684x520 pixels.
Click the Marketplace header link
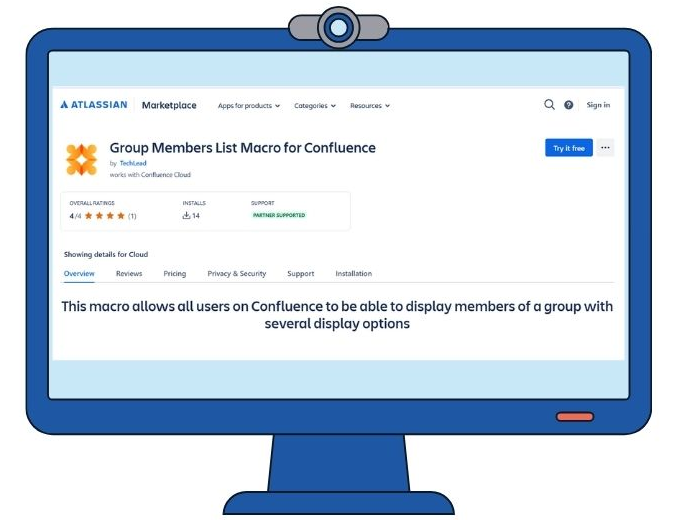coord(169,105)
